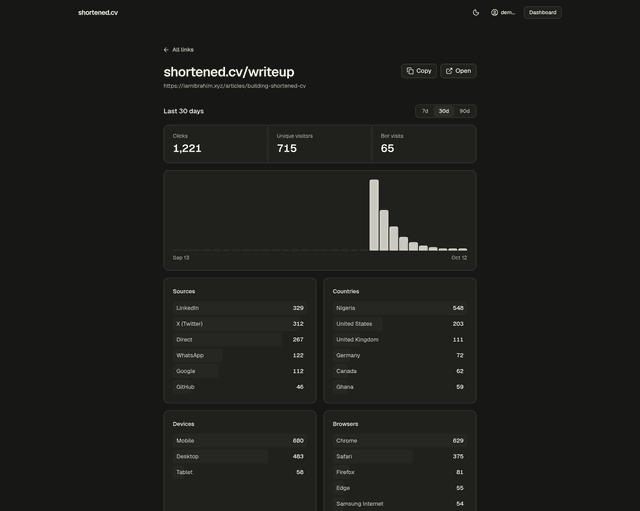The image size is (640, 511).
Task: Select the Nigeria country row
Action: (400, 308)
